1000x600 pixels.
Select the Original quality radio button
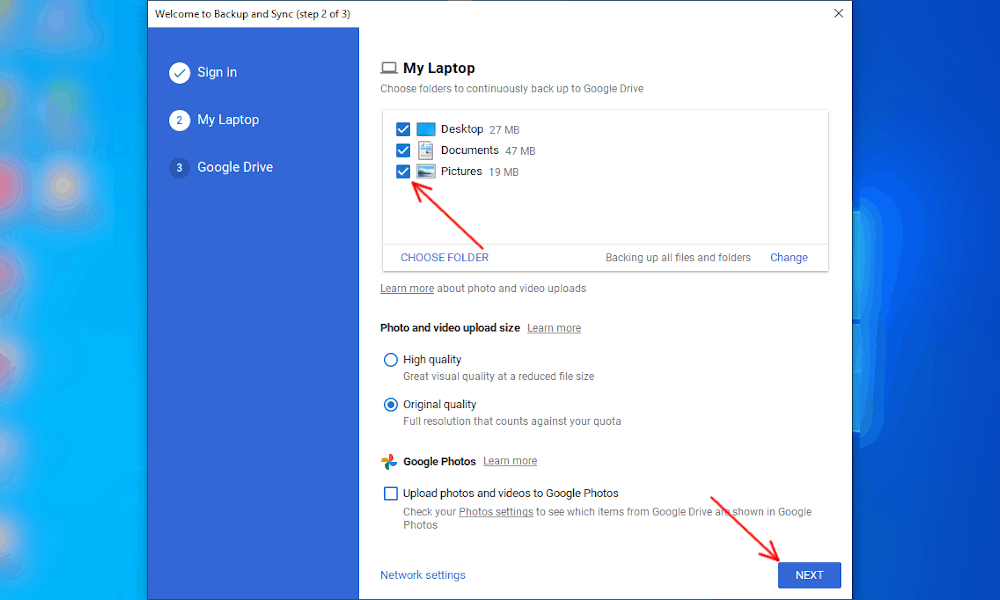(390, 405)
